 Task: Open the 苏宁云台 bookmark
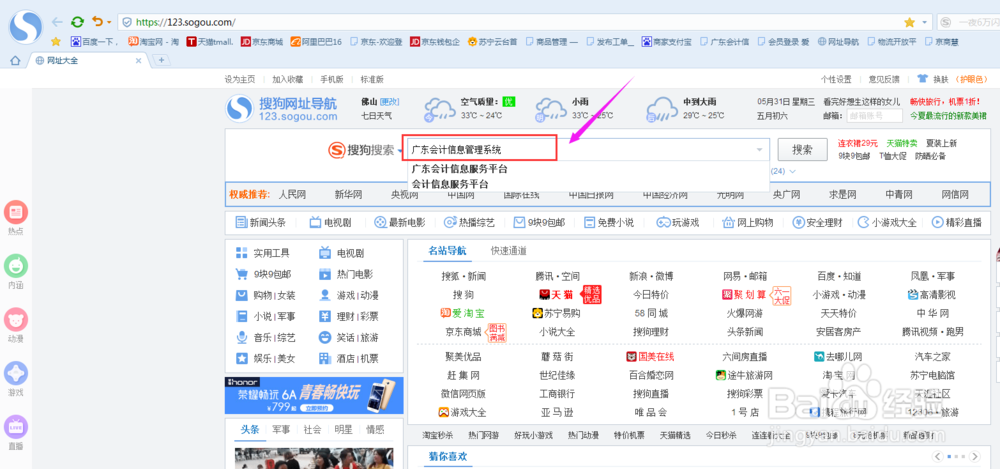click(492, 42)
